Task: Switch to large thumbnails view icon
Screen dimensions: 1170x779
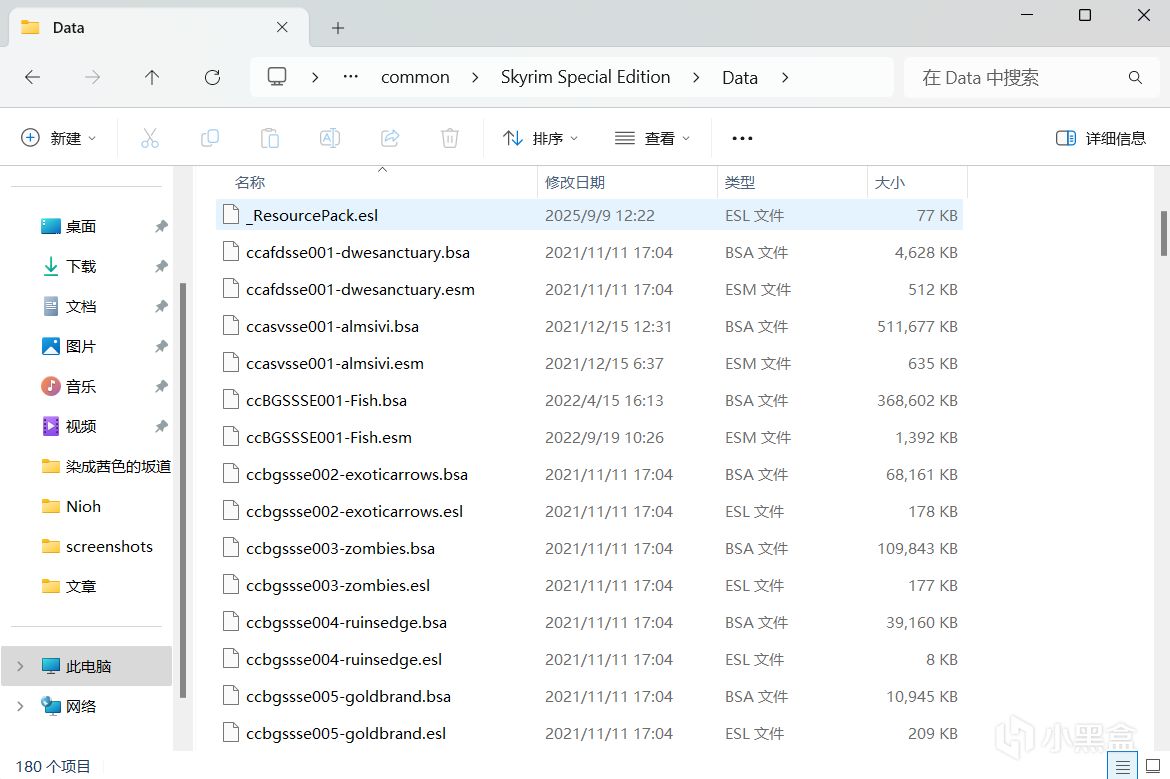Action: click(1153, 766)
